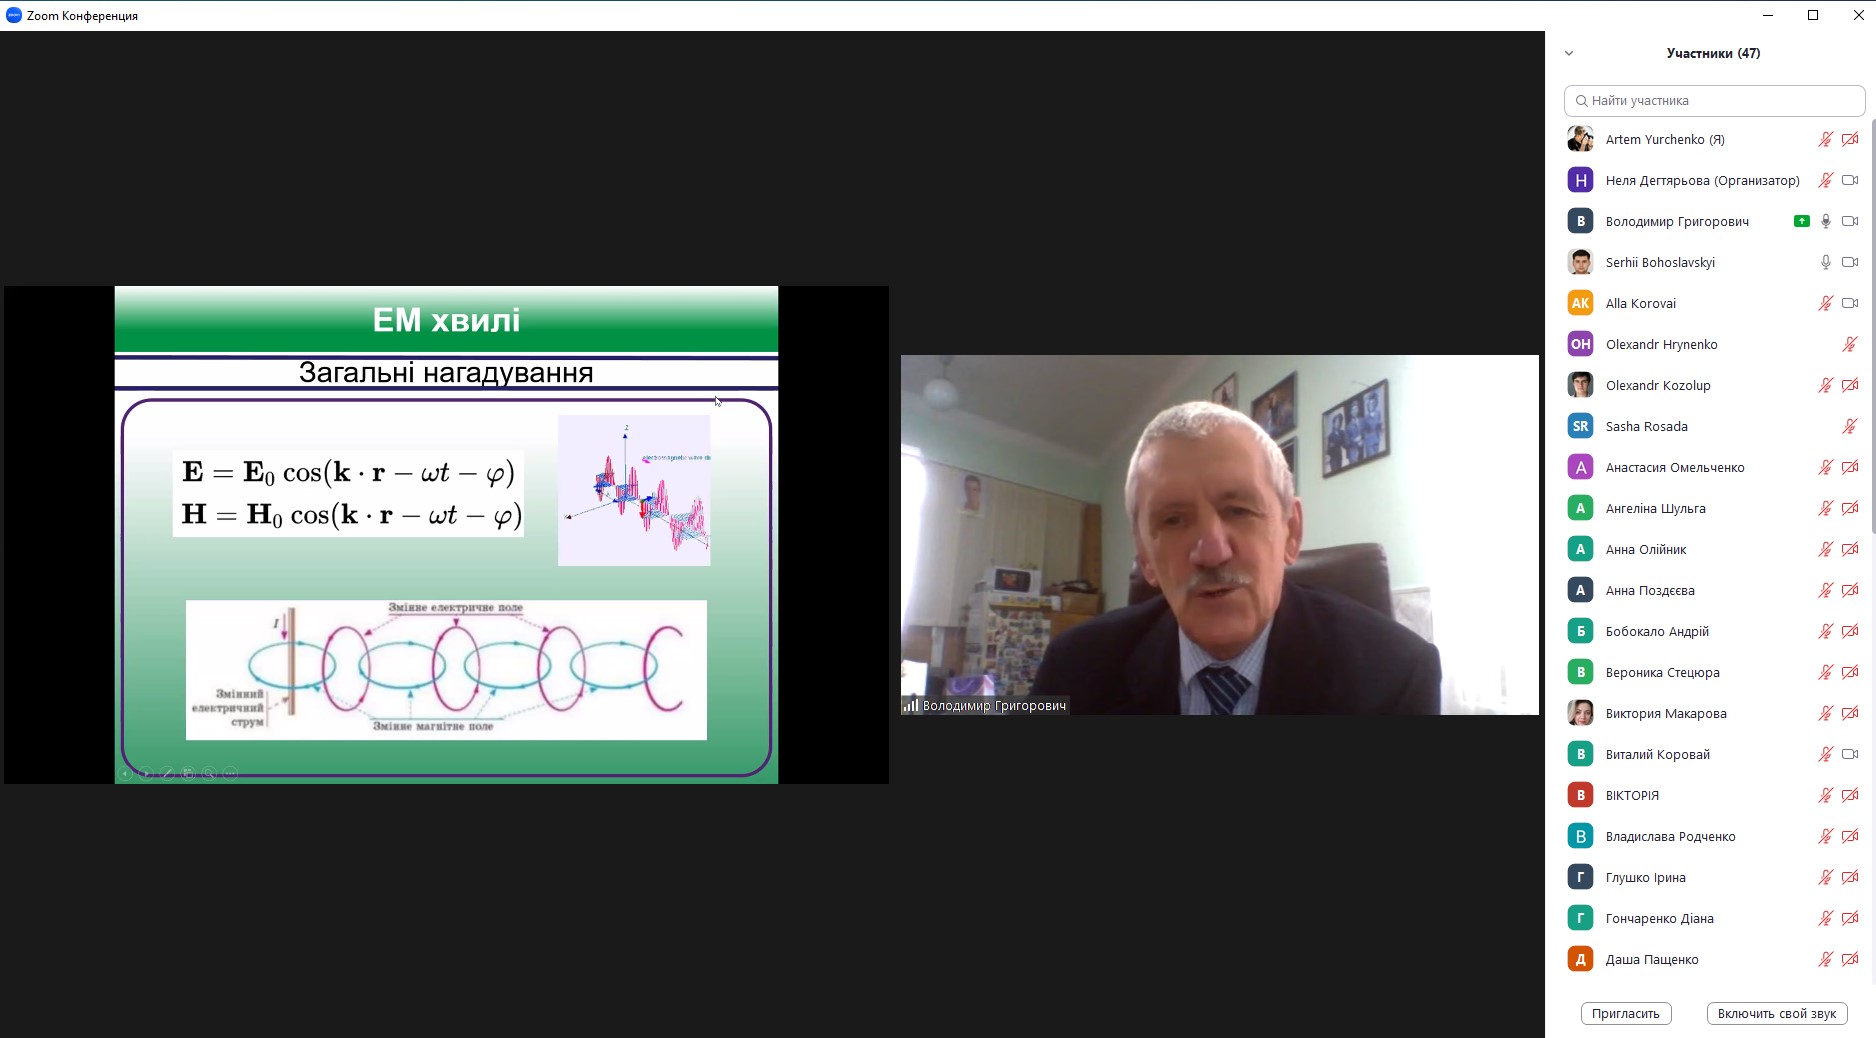Screen dimensions: 1876x1038
Task: Select Виктория Макарова in the participant list
Action: click(x=1665, y=713)
